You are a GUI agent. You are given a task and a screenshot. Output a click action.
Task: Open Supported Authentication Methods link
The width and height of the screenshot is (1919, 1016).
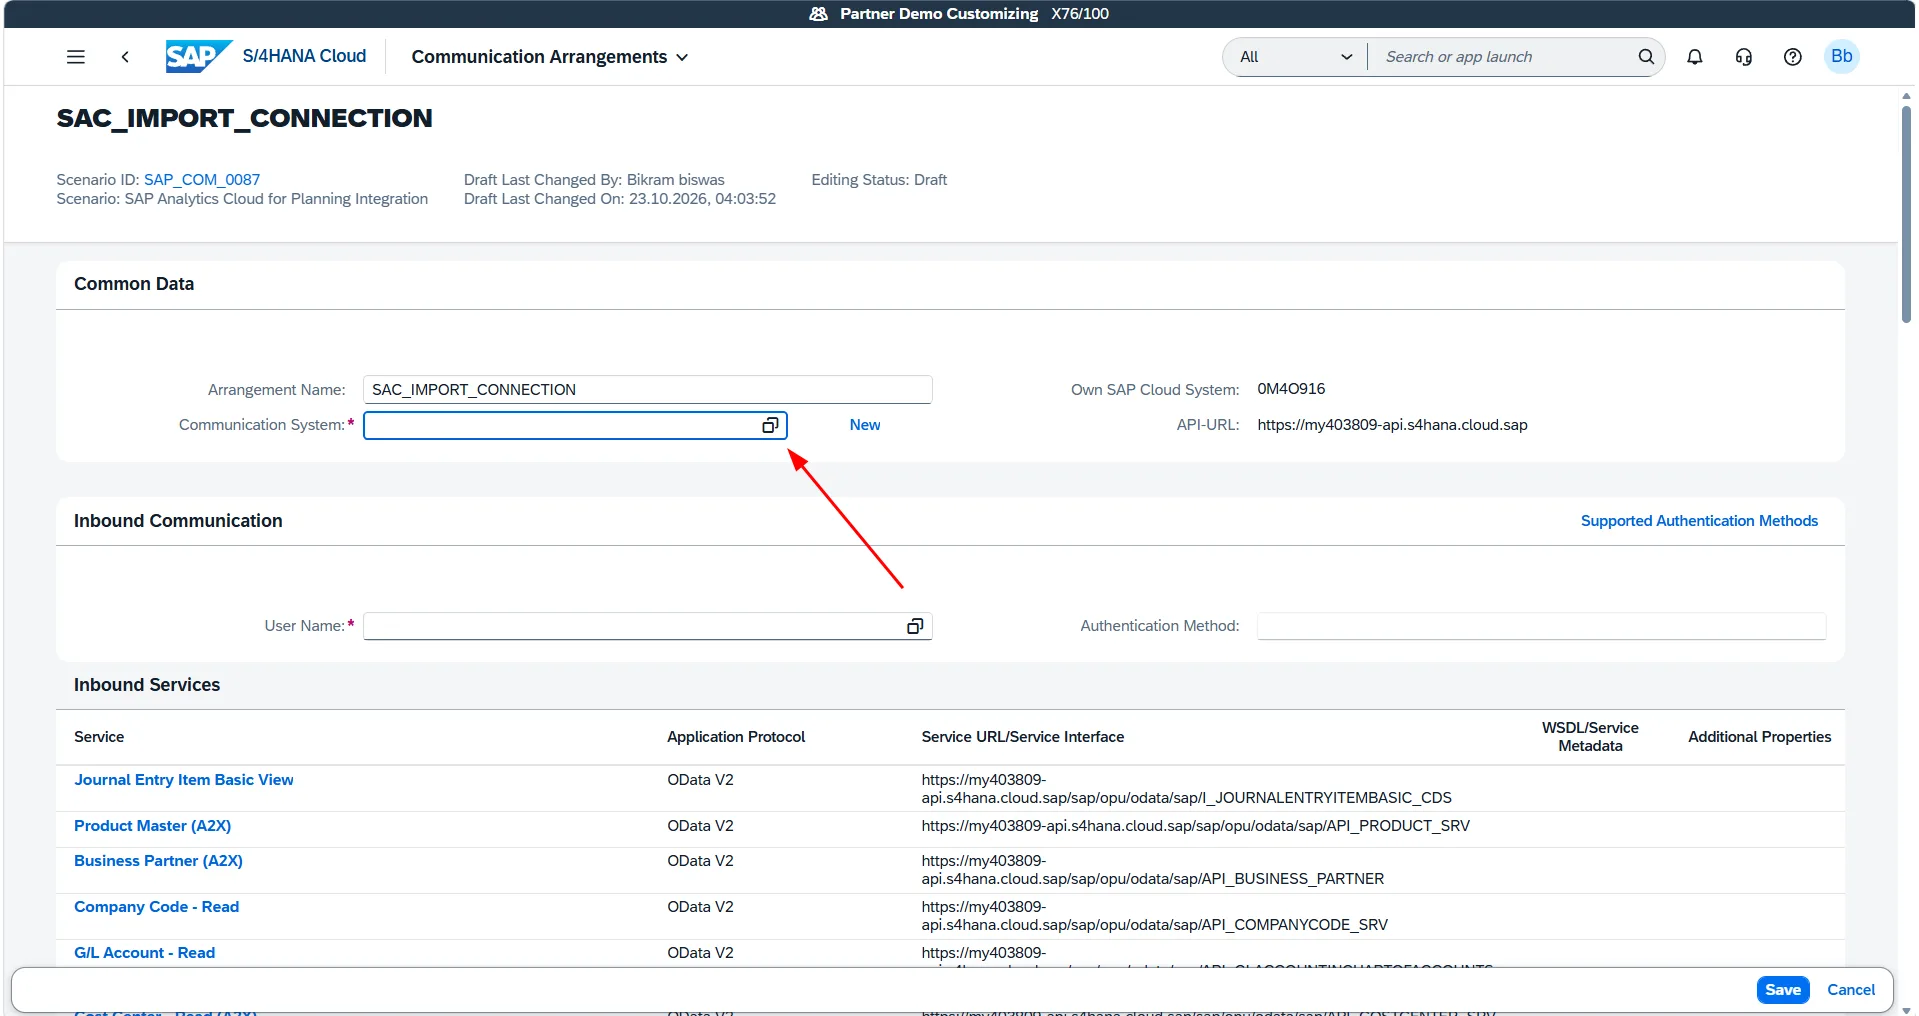(x=1699, y=521)
